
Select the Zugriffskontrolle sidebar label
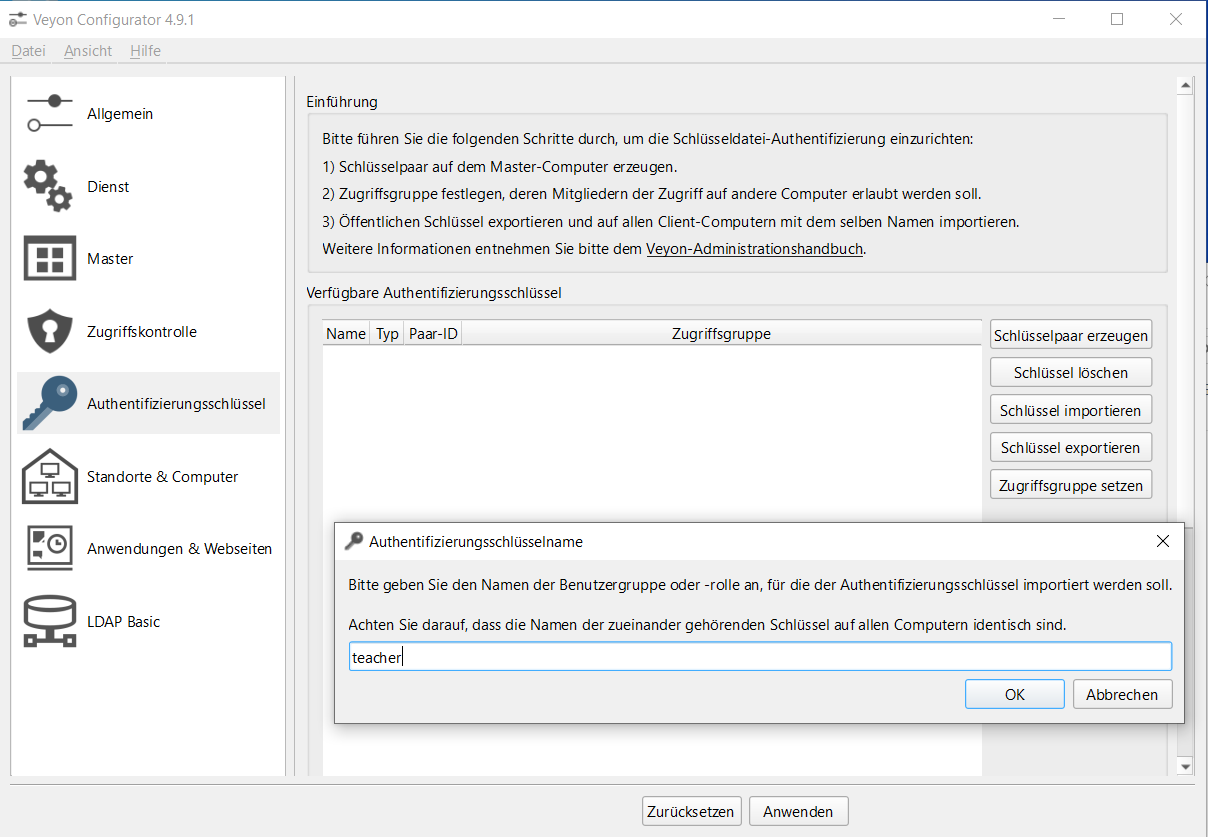coord(142,332)
